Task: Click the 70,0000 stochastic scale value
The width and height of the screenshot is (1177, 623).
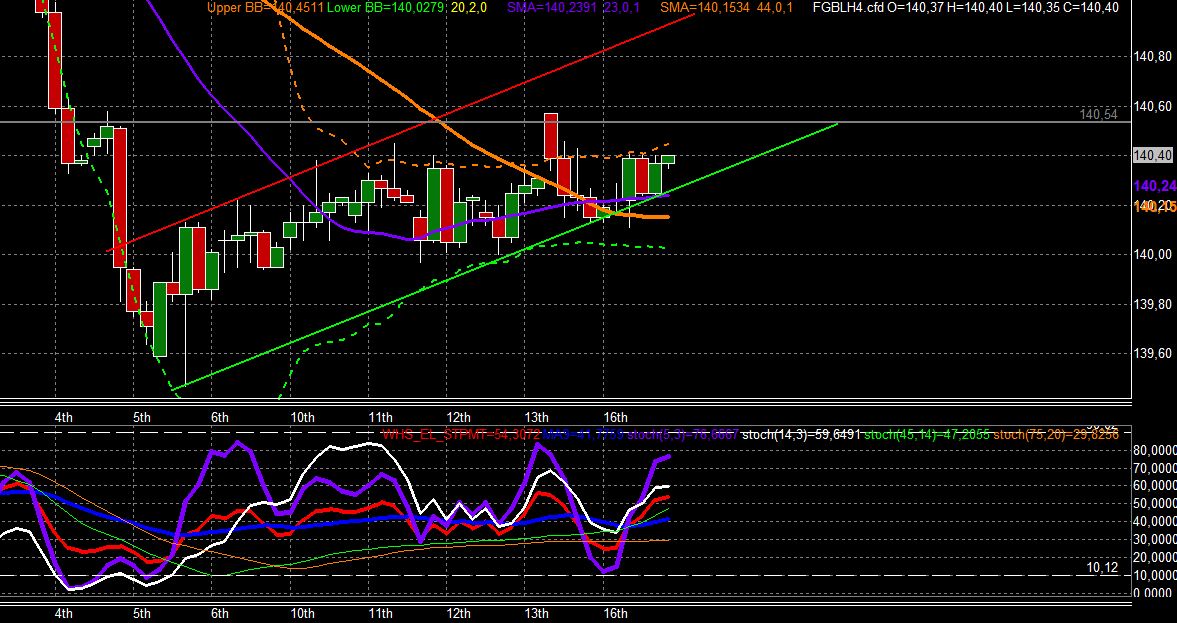Action: (1154, 468)
